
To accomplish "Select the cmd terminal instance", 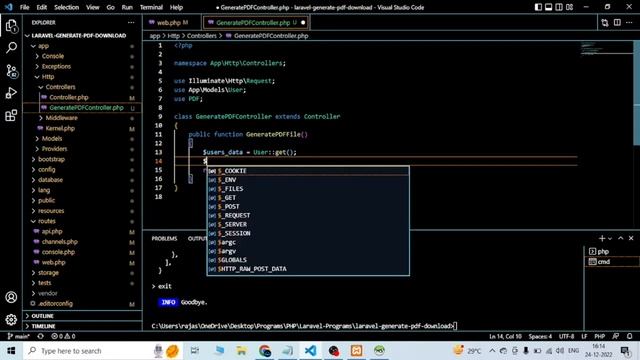I will [611, 262].
